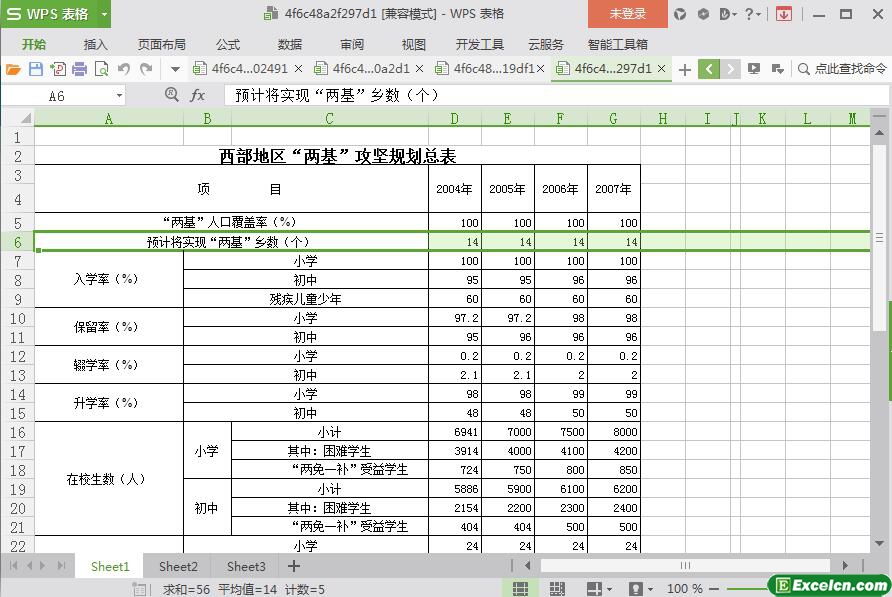
Task: Switch to the Sheet2 worksheet tab
Action: pos(178,566)
